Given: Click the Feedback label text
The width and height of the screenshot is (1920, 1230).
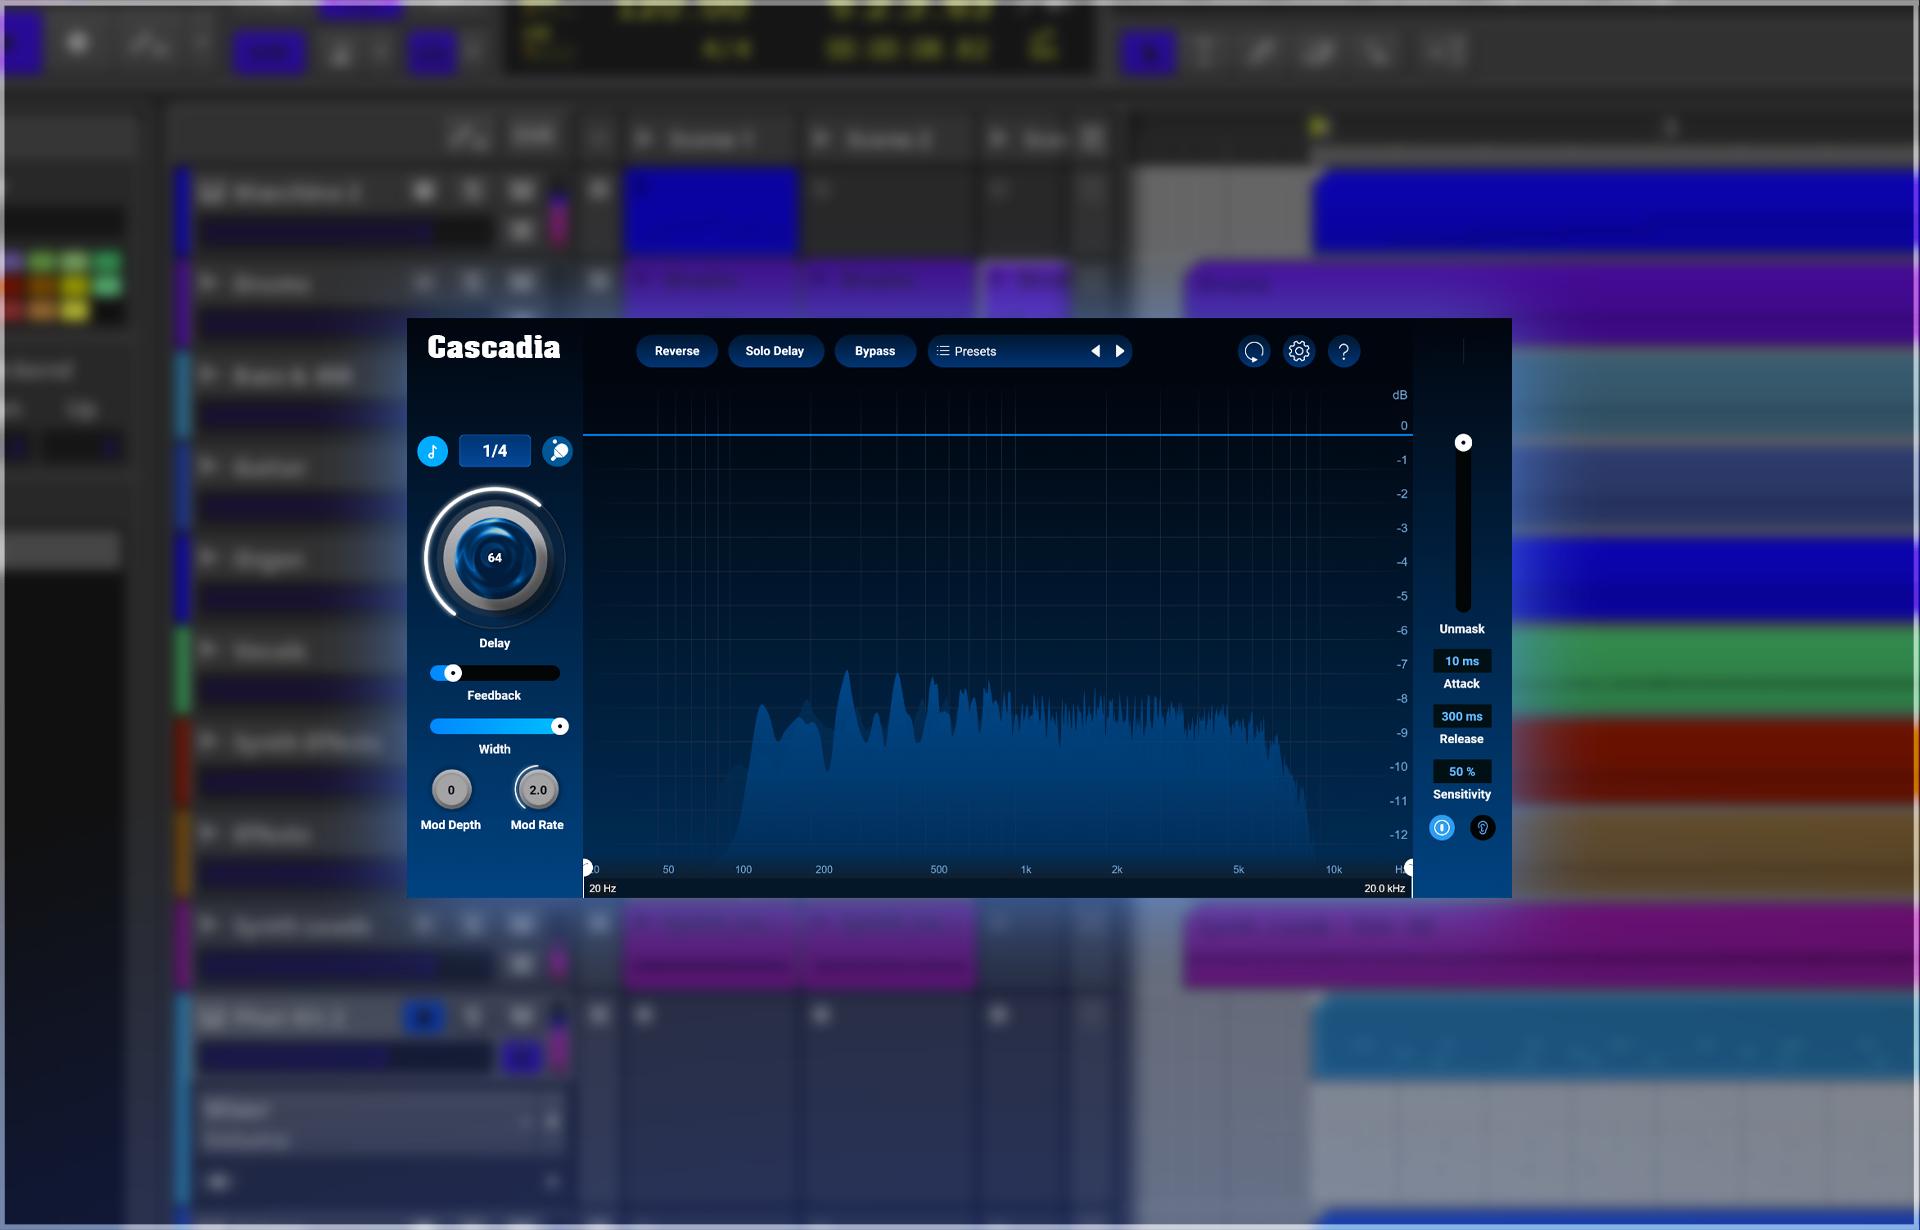Looking at the screenshot, I should (494, 695).
